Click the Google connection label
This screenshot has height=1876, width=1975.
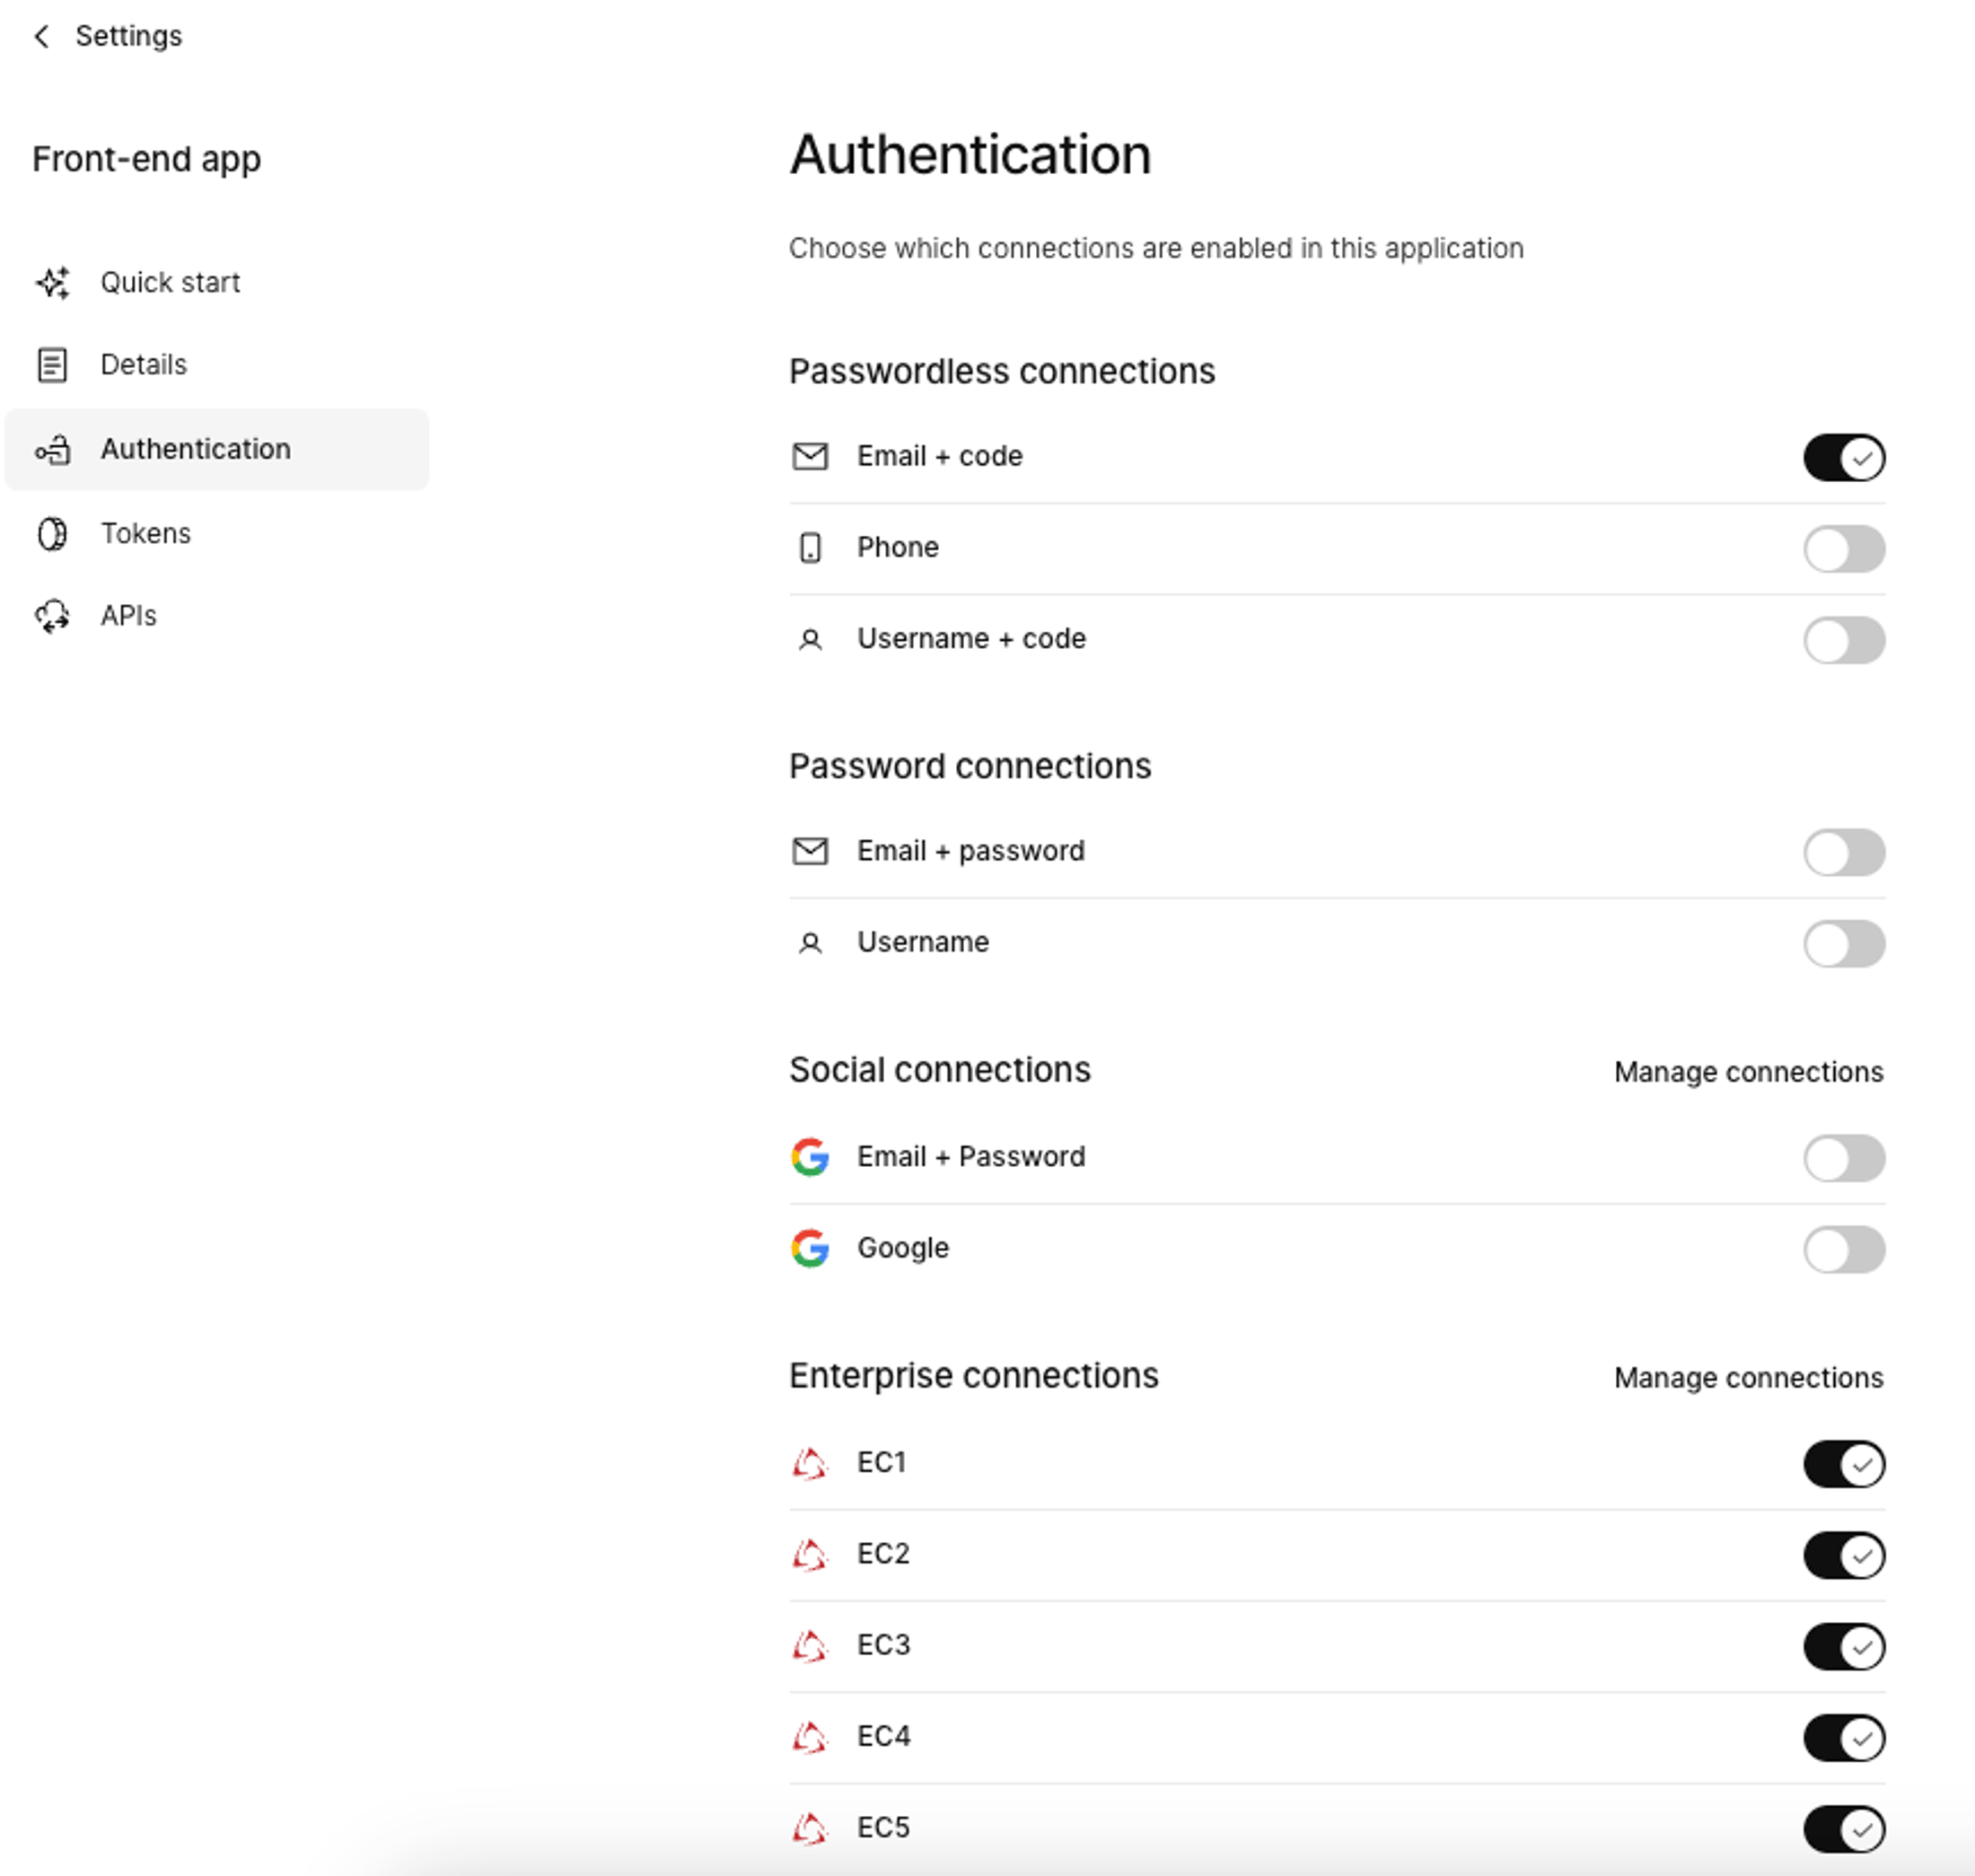click(x=903, y=1248)
